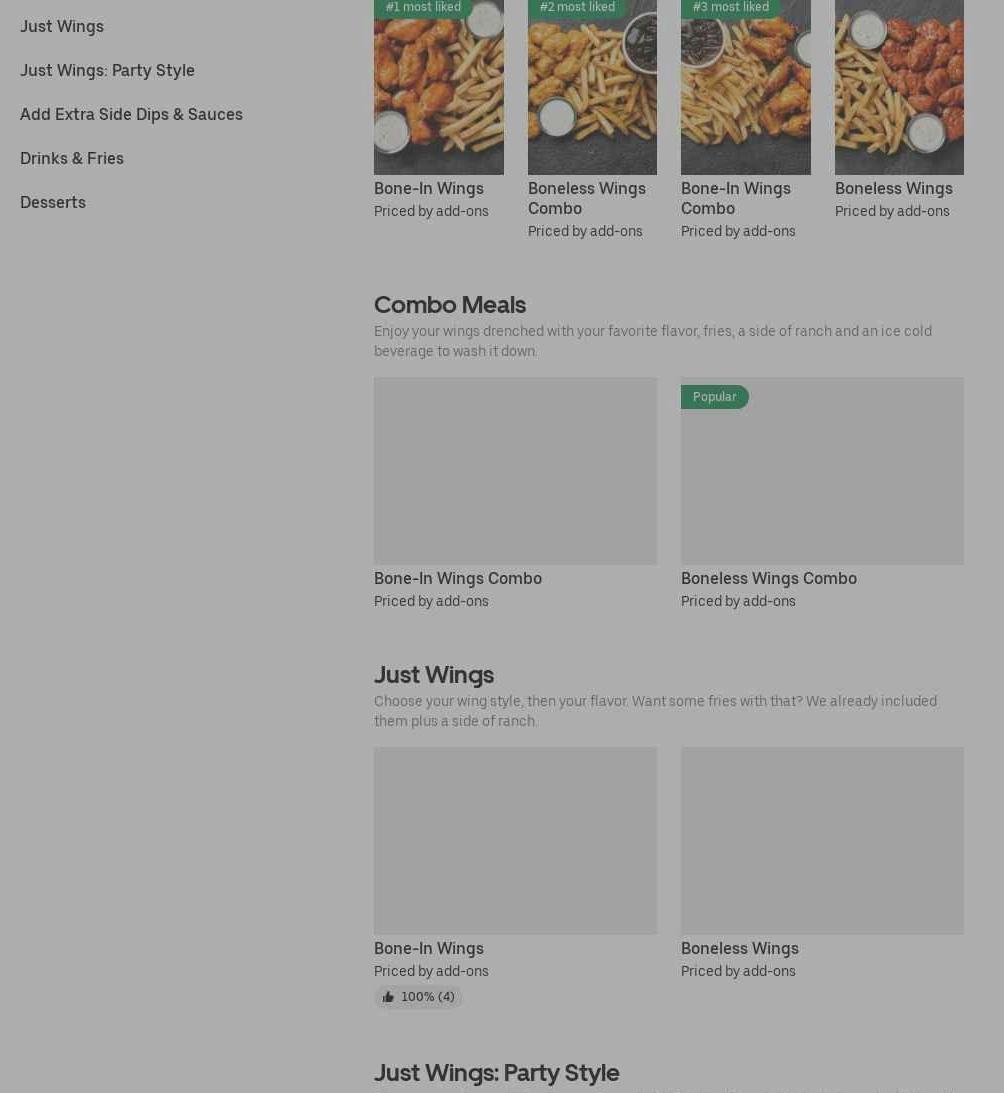The image size is (1004, 1093).
Task: Jump to the Drinks & Fries section
Action: (x=72, y=158)
